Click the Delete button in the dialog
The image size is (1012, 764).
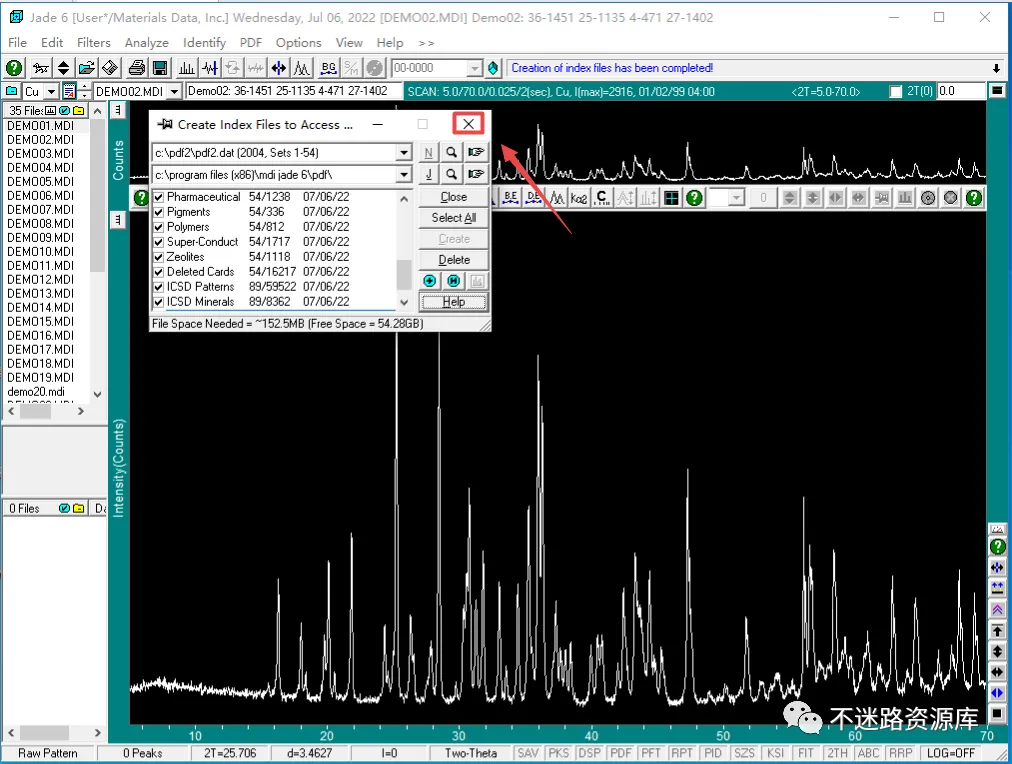tap(454, 260)
